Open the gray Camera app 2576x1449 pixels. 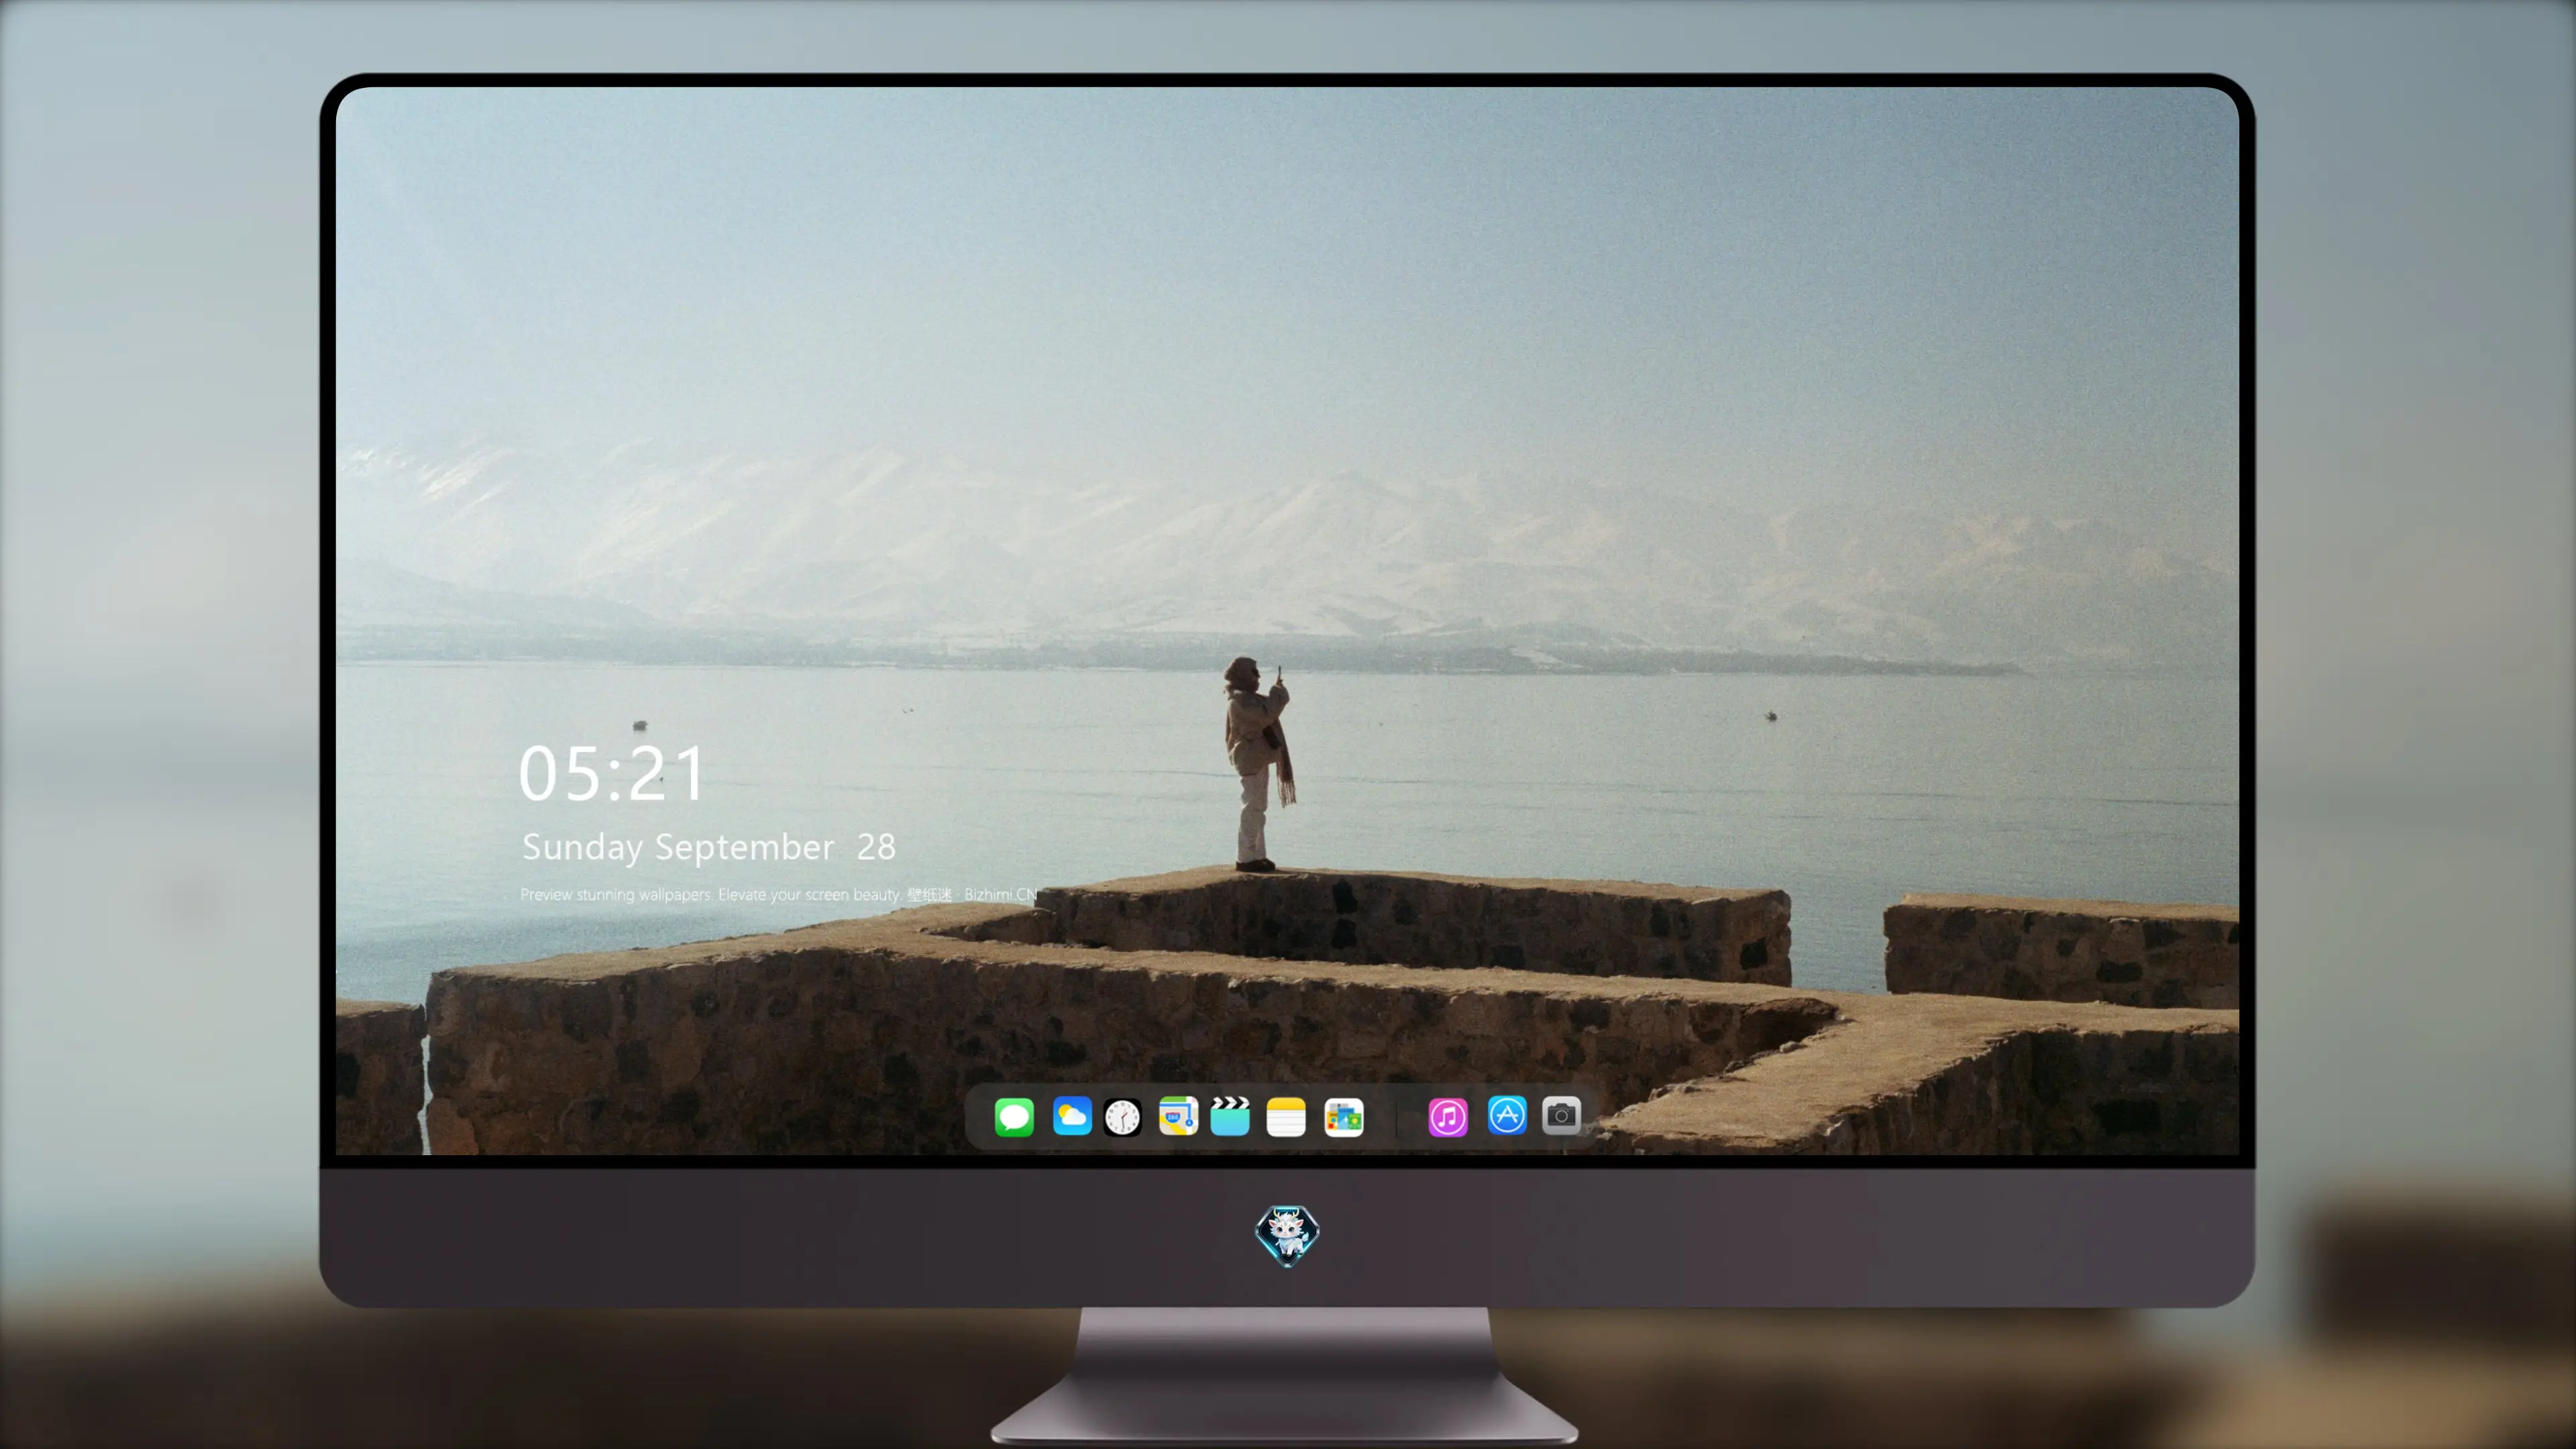[1561, 1115]
